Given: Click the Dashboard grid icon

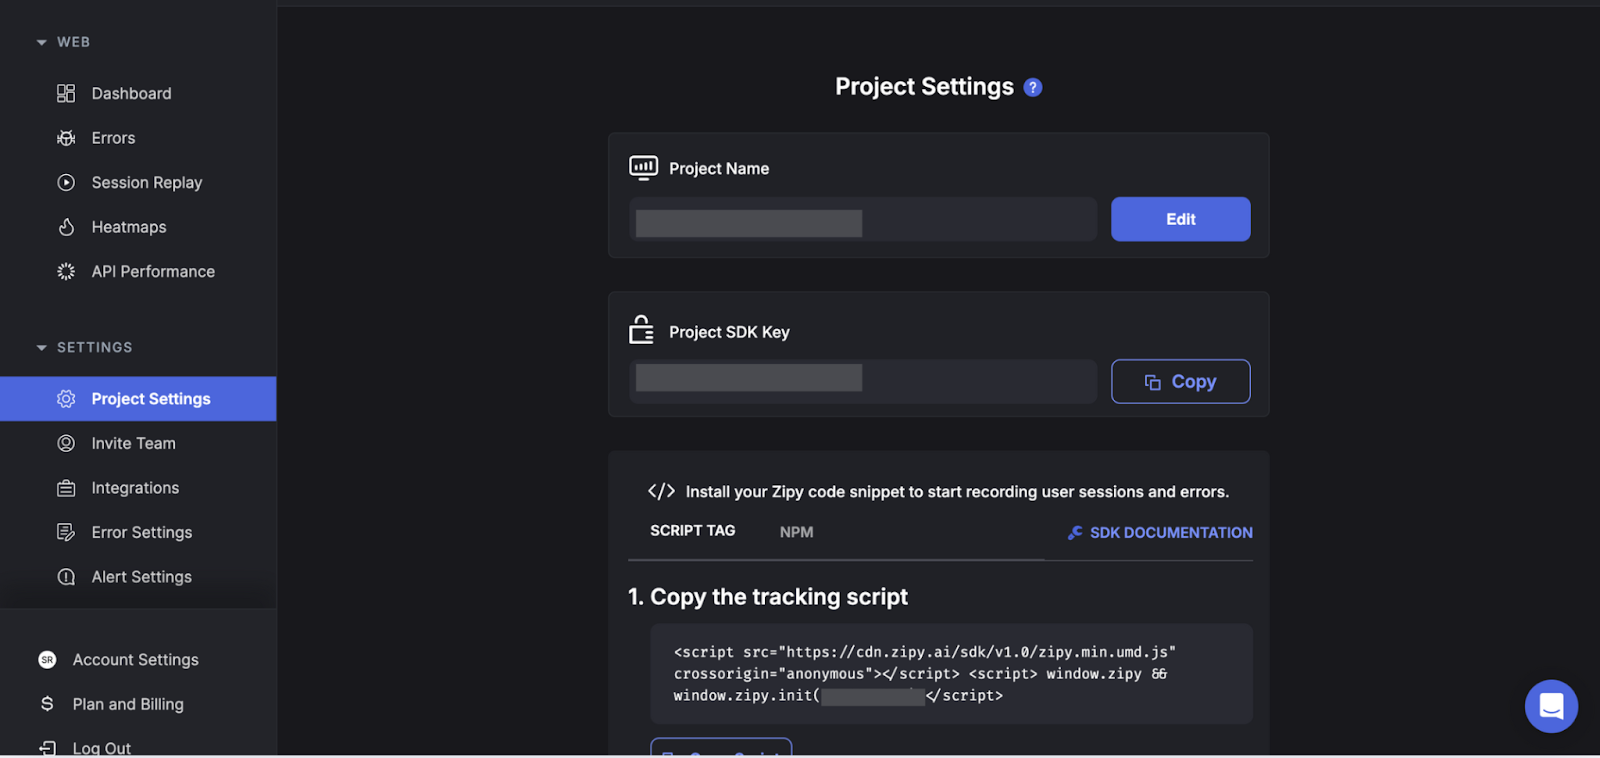Looking at the screenshot, I should (x=66, y=93).
